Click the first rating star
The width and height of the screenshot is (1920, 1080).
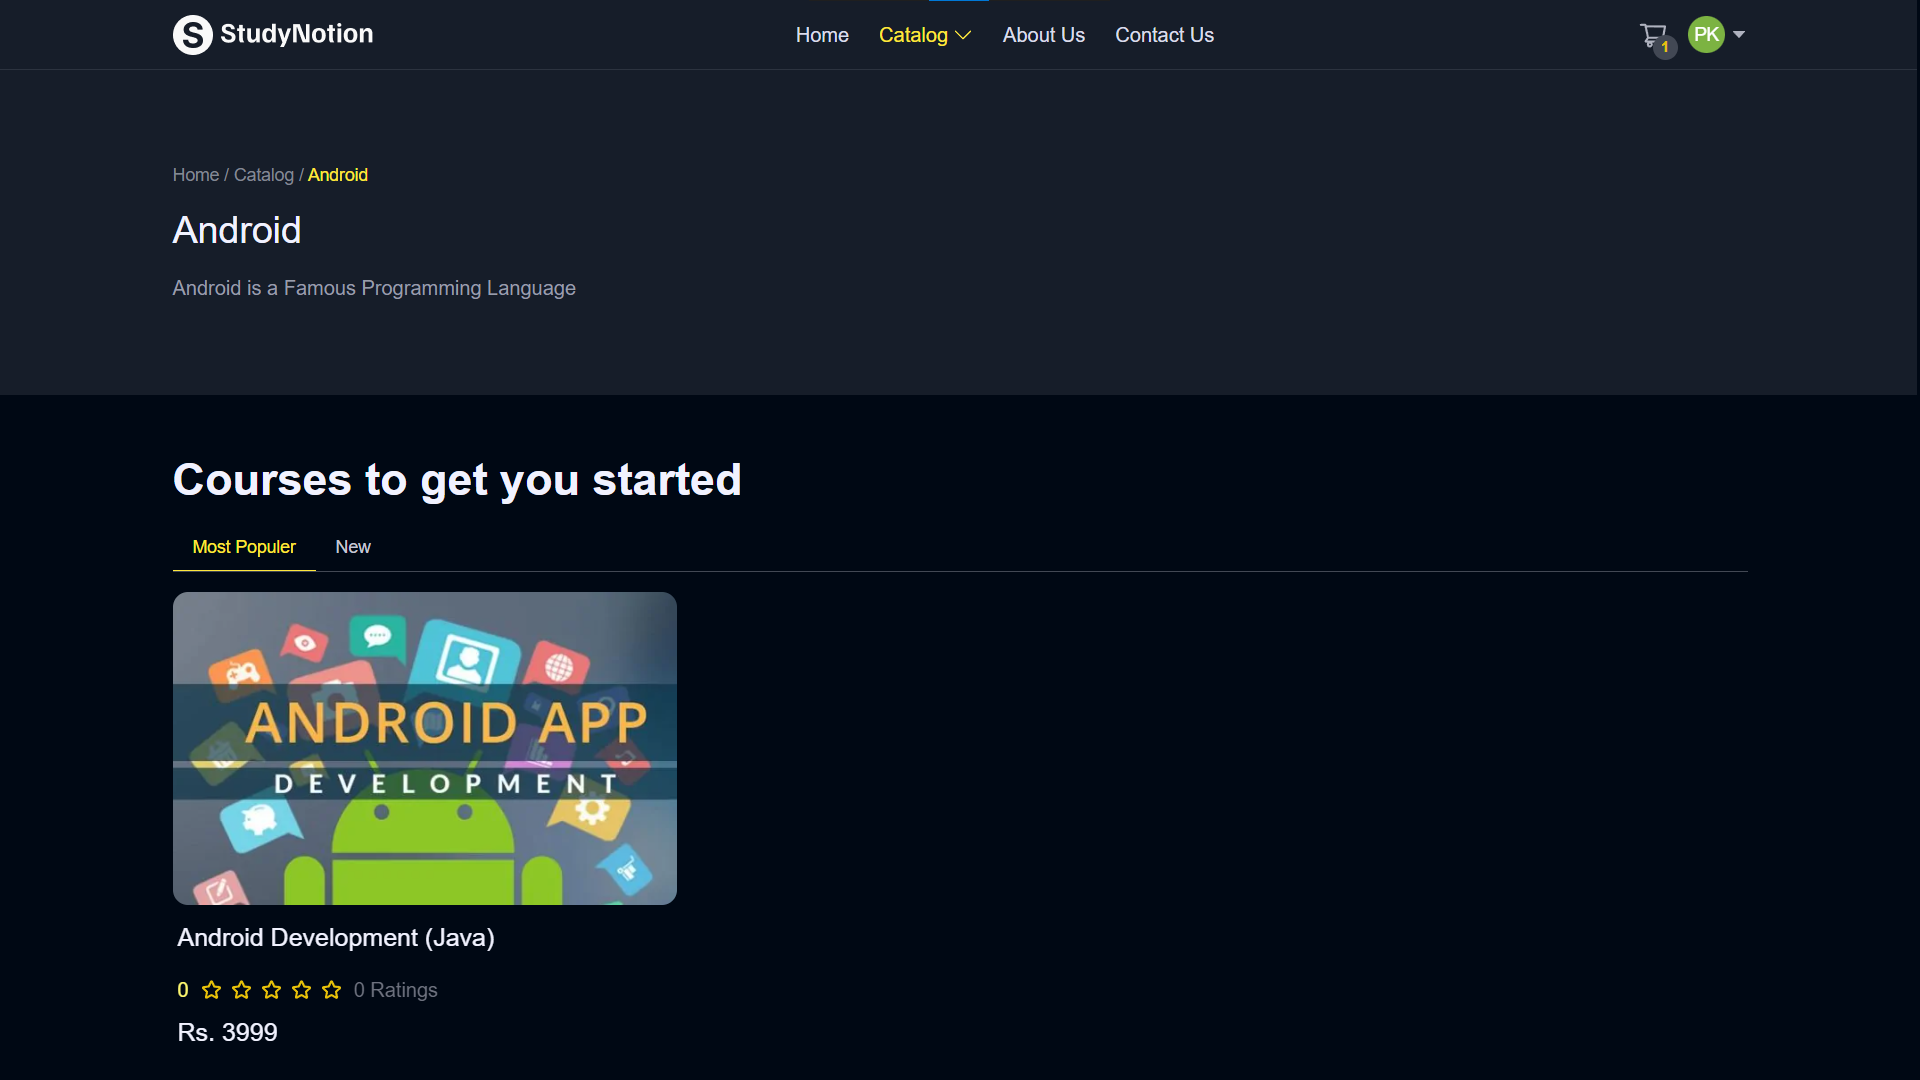(x=211, y=990)
